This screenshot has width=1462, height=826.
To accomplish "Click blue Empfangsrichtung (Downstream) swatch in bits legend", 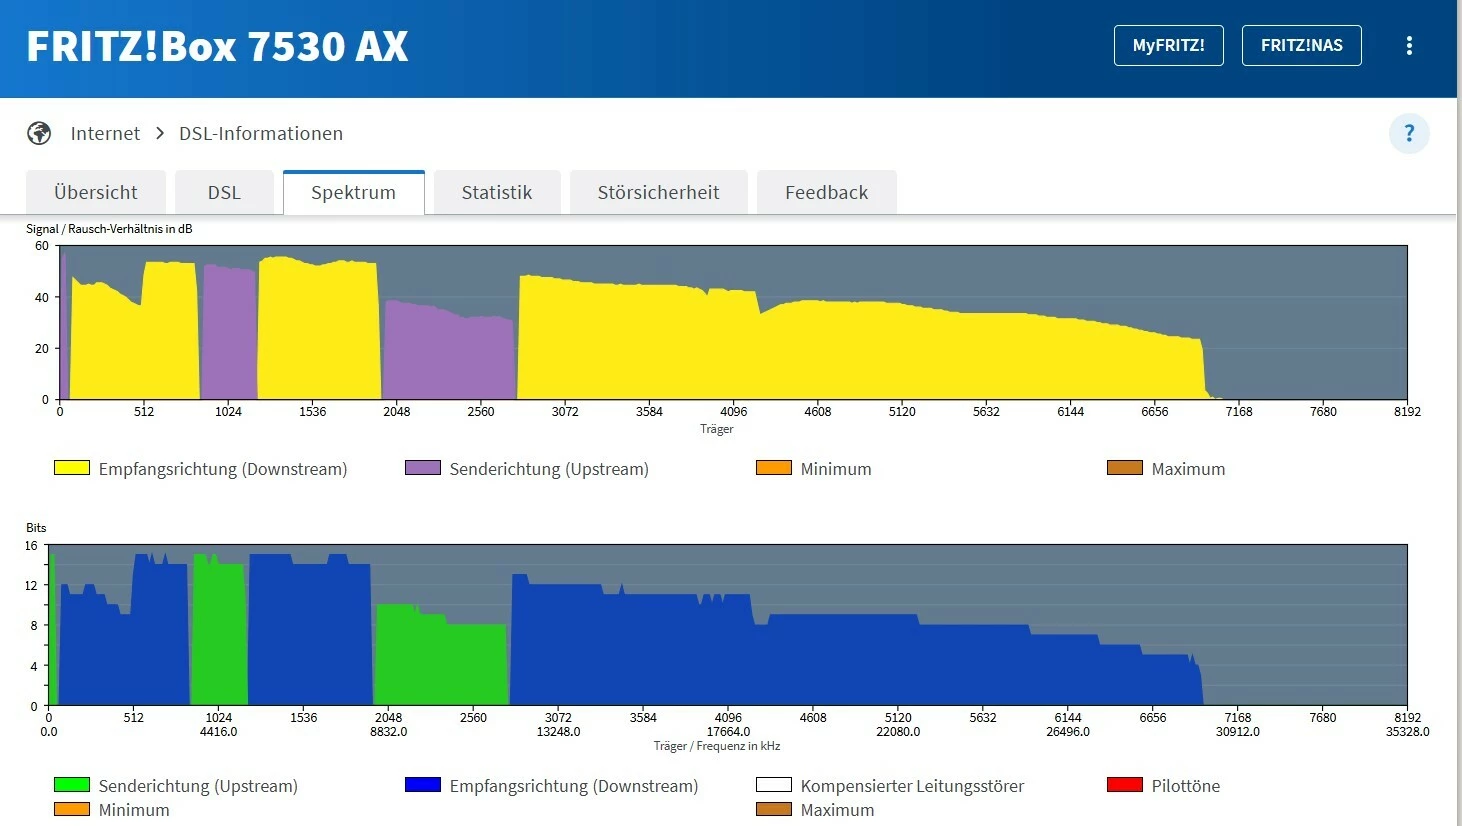I will pyautogui.click(x=423, y=785).
